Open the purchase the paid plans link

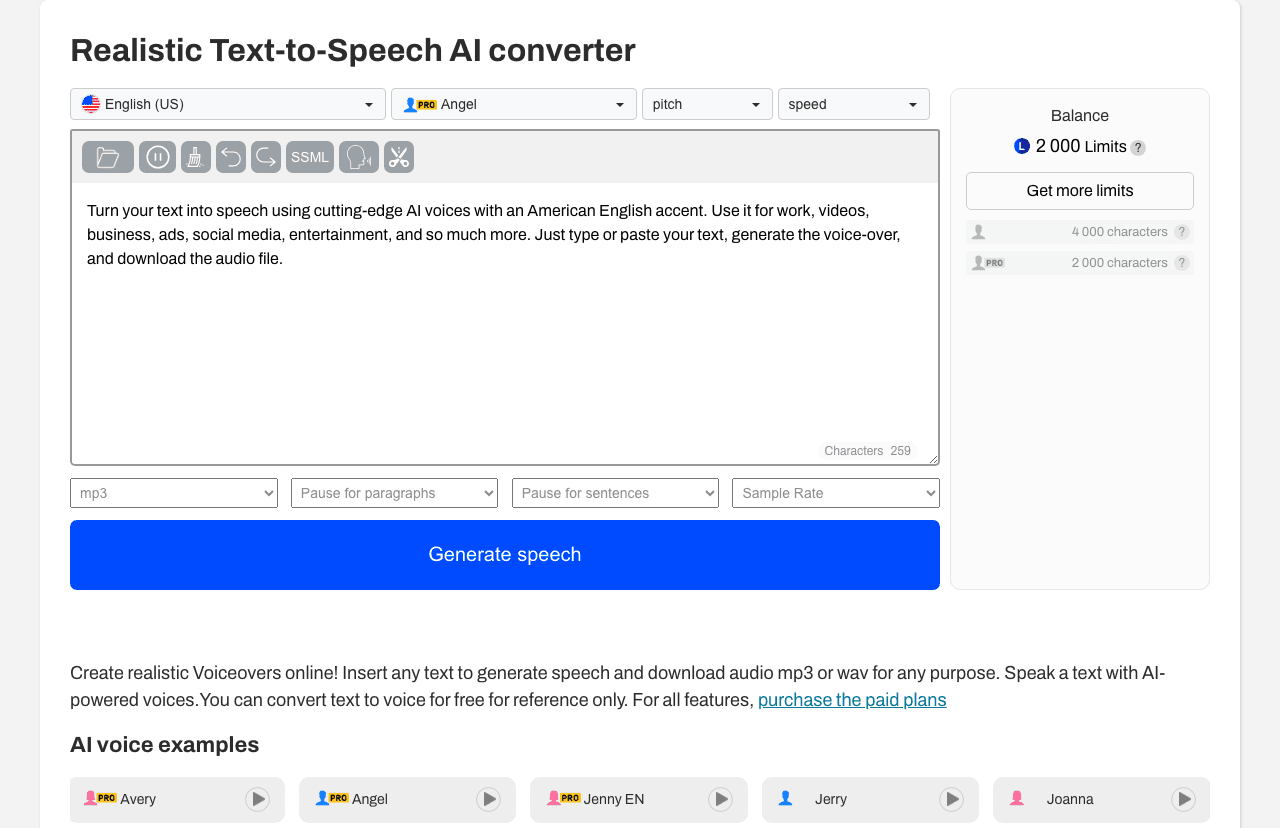click(852, 700)
